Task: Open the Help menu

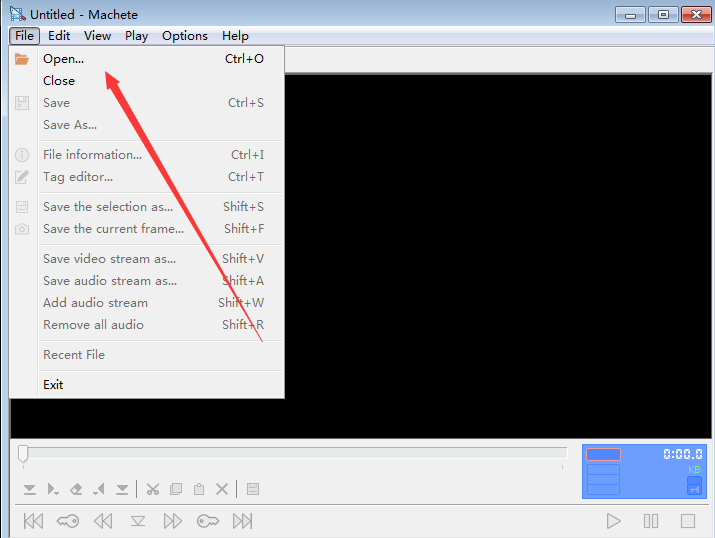Action: 235,35
